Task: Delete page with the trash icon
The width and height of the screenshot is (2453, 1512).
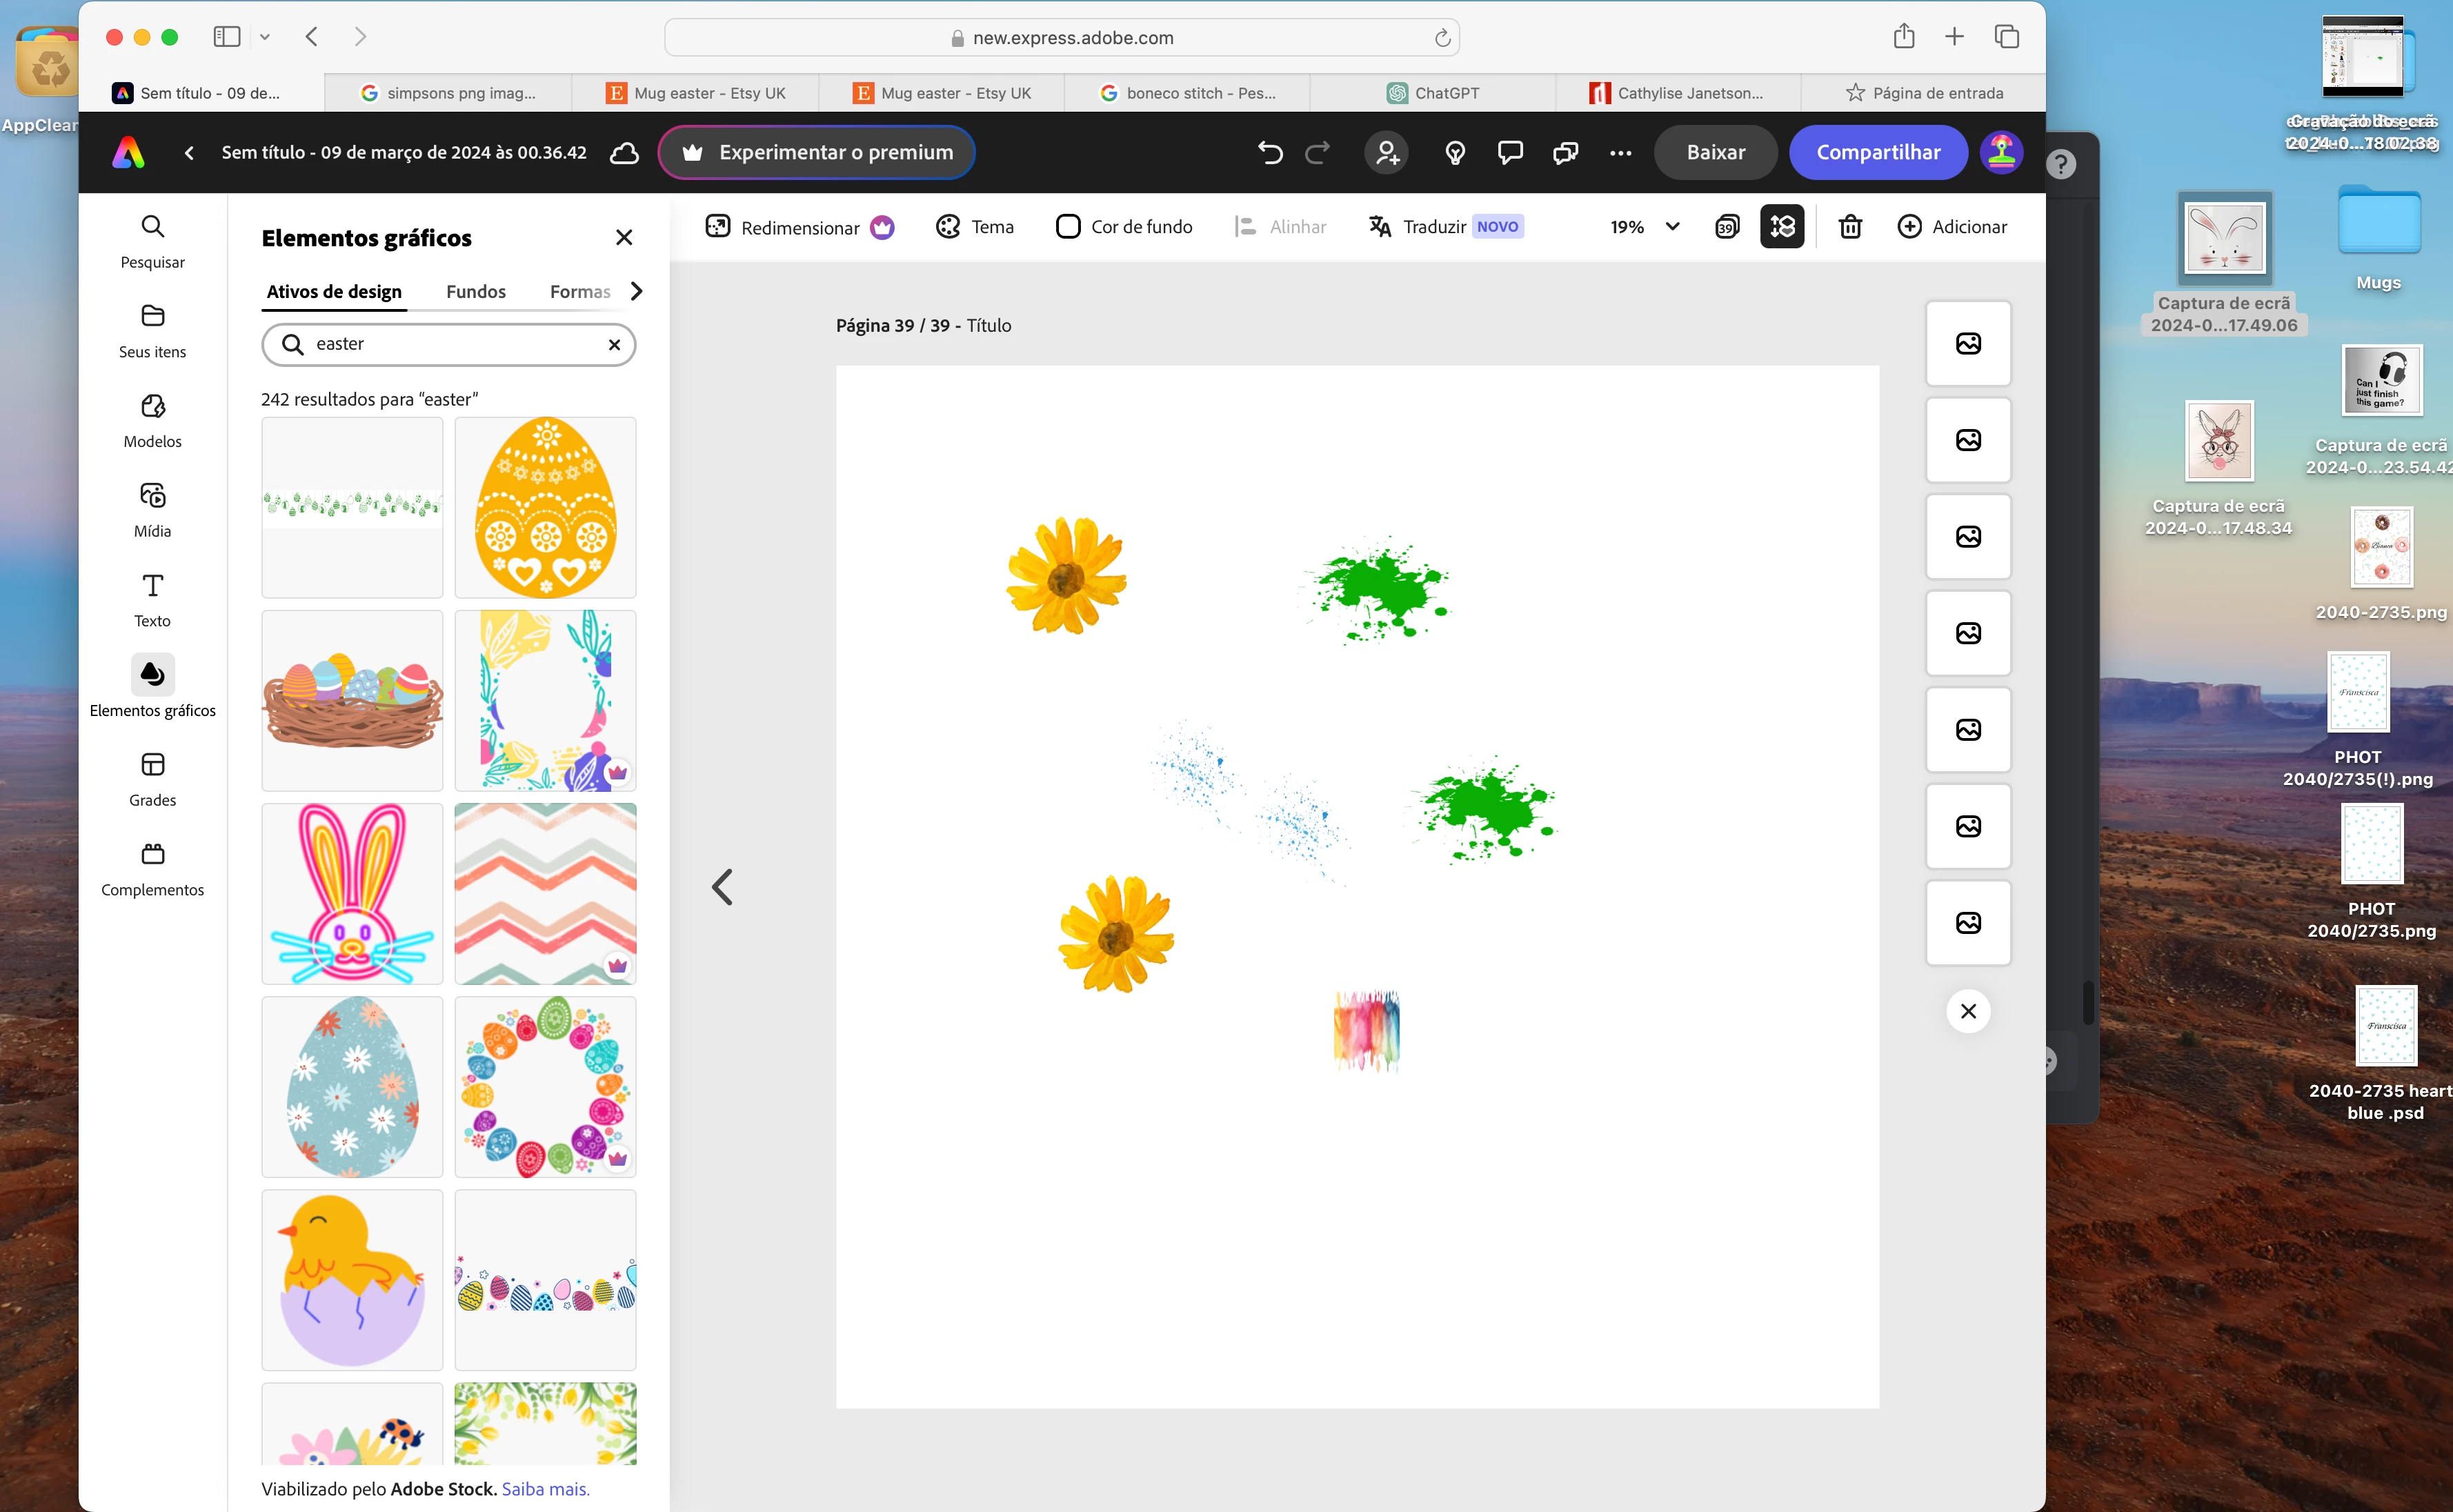Action: [1850, 227]
